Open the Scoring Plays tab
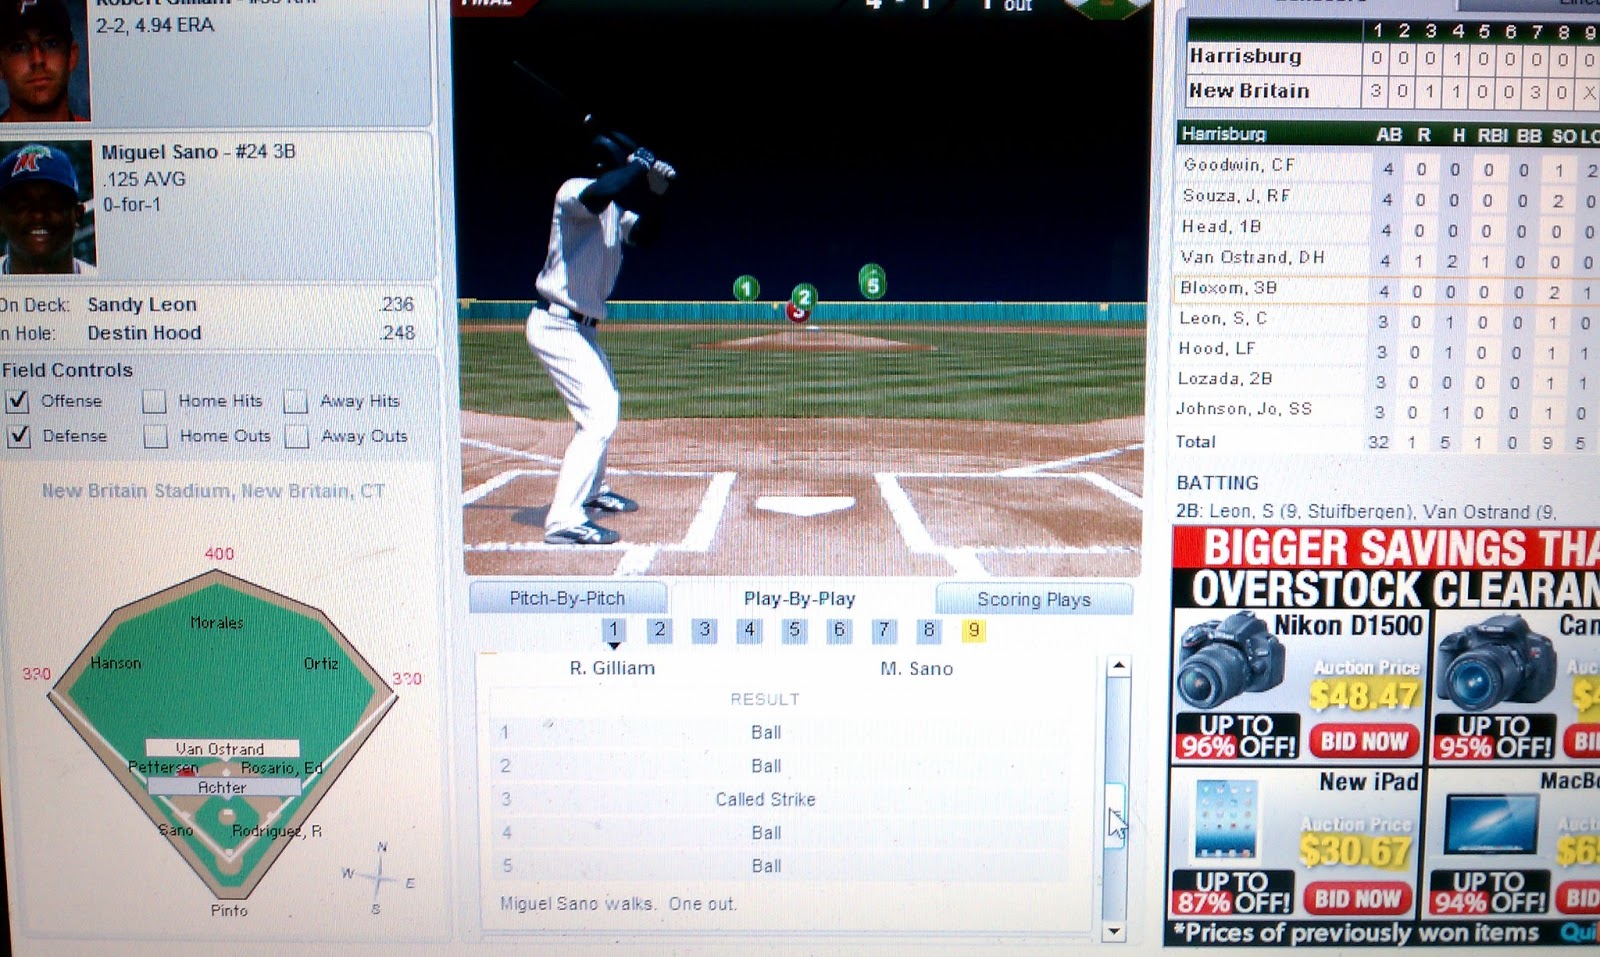Image resolution: width=1600 pixels, height=957 pixels. (x=1034, y=599)
